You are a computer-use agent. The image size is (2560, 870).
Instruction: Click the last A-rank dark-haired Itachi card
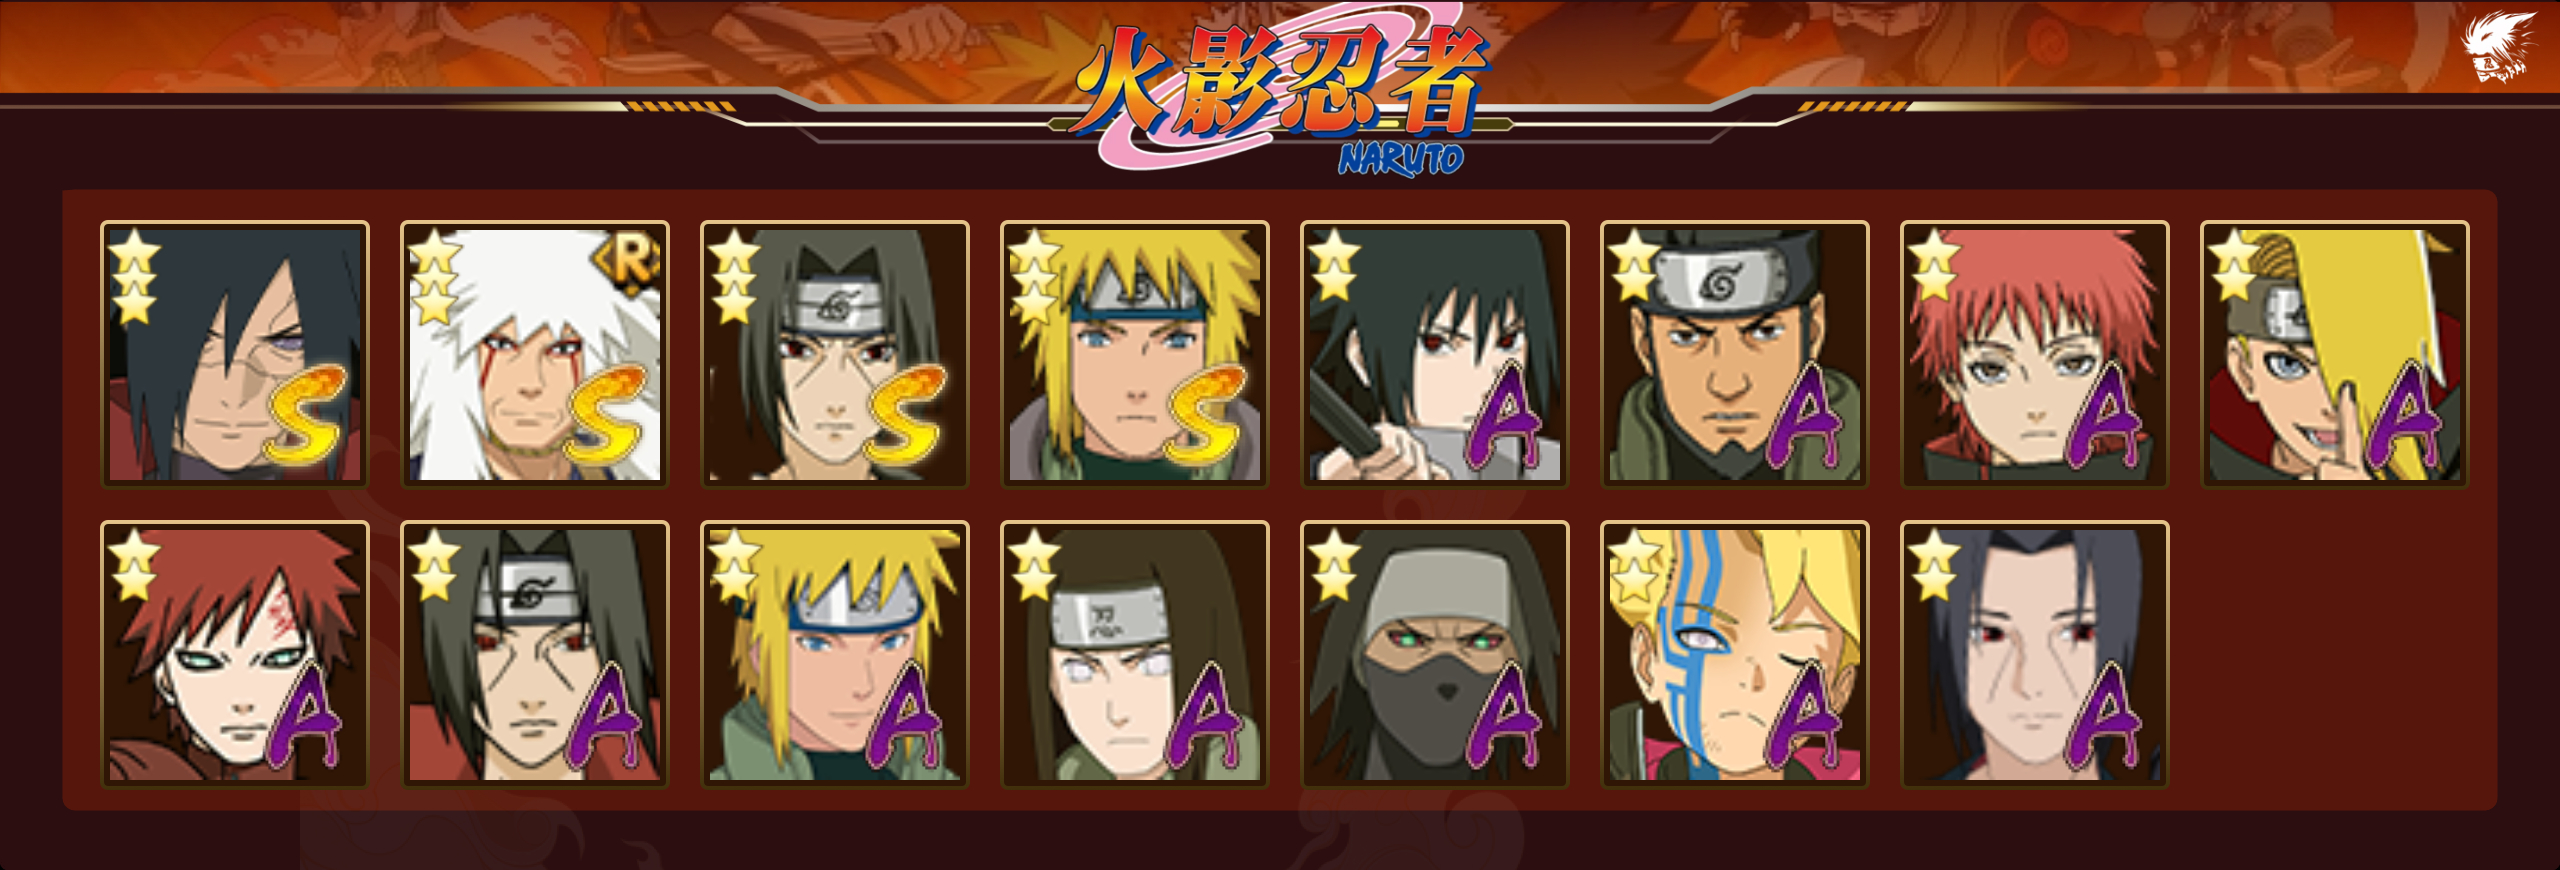tap(2035, 654)
